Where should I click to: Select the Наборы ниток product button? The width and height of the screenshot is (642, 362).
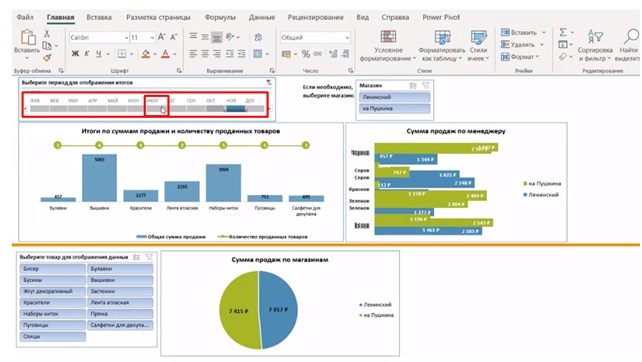52,314
